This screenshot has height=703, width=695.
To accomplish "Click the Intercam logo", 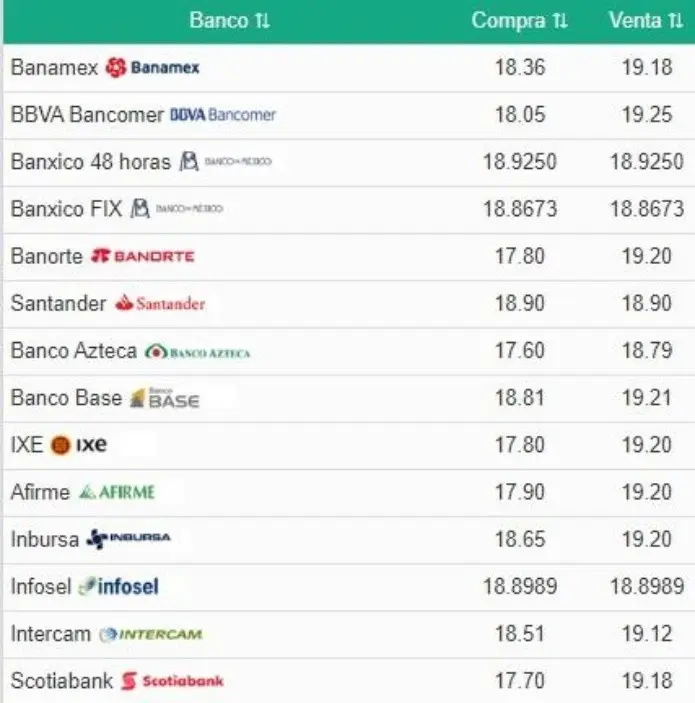I will [x=151, y=634].
